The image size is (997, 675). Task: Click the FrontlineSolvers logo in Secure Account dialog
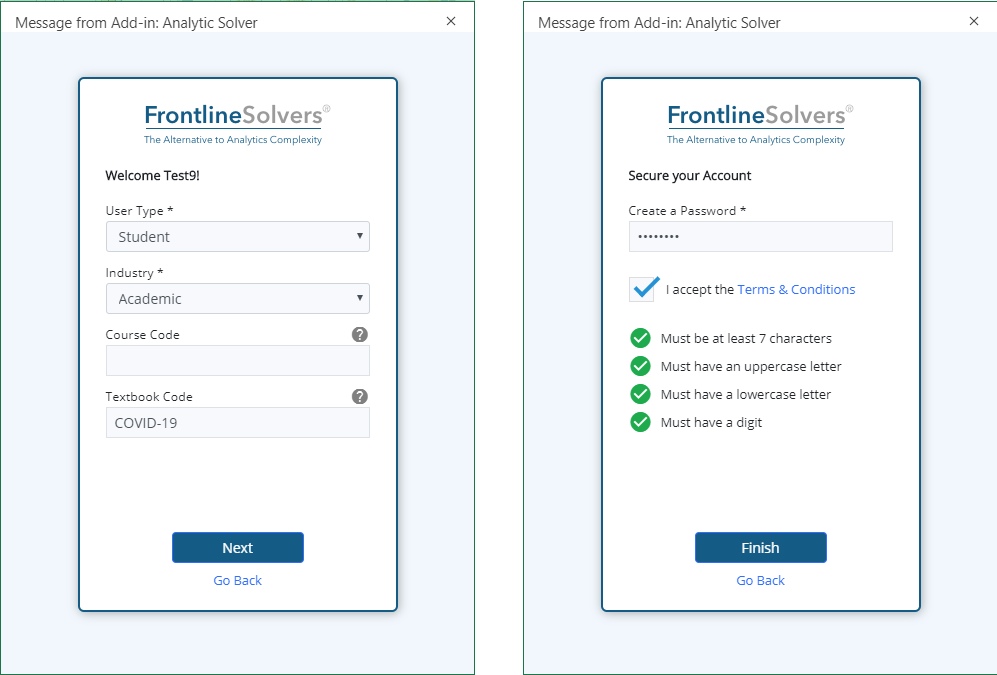coord(760,124)
